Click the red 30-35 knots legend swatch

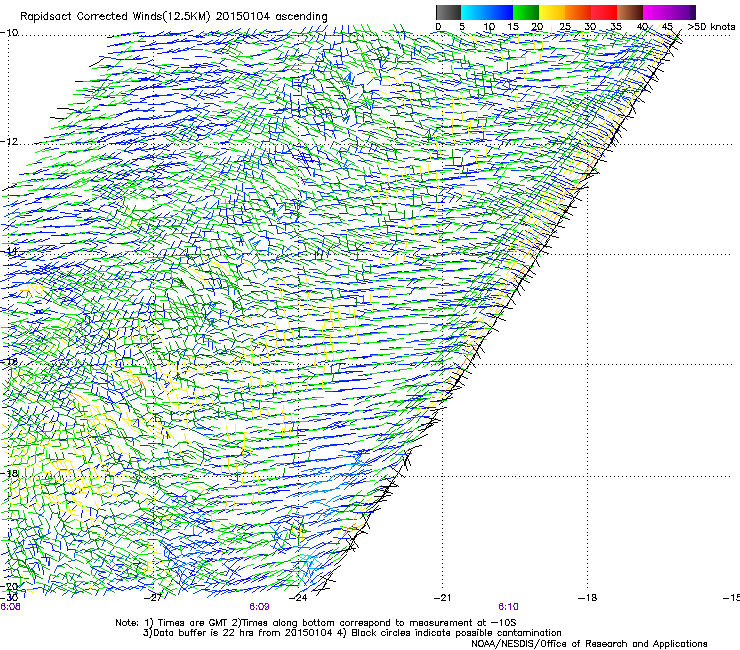[x=604, y=12]
